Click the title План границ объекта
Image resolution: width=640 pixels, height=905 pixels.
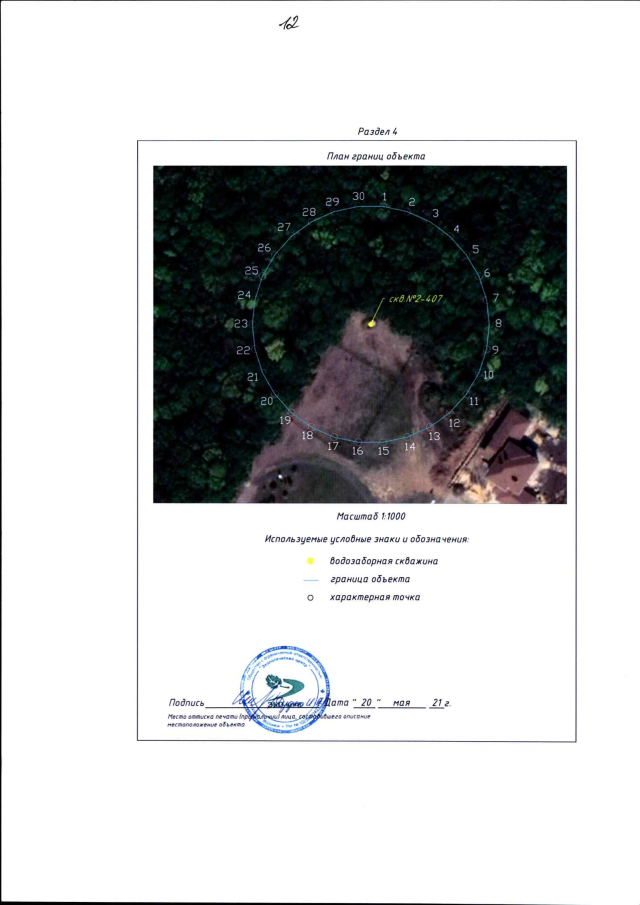[376, 156]
